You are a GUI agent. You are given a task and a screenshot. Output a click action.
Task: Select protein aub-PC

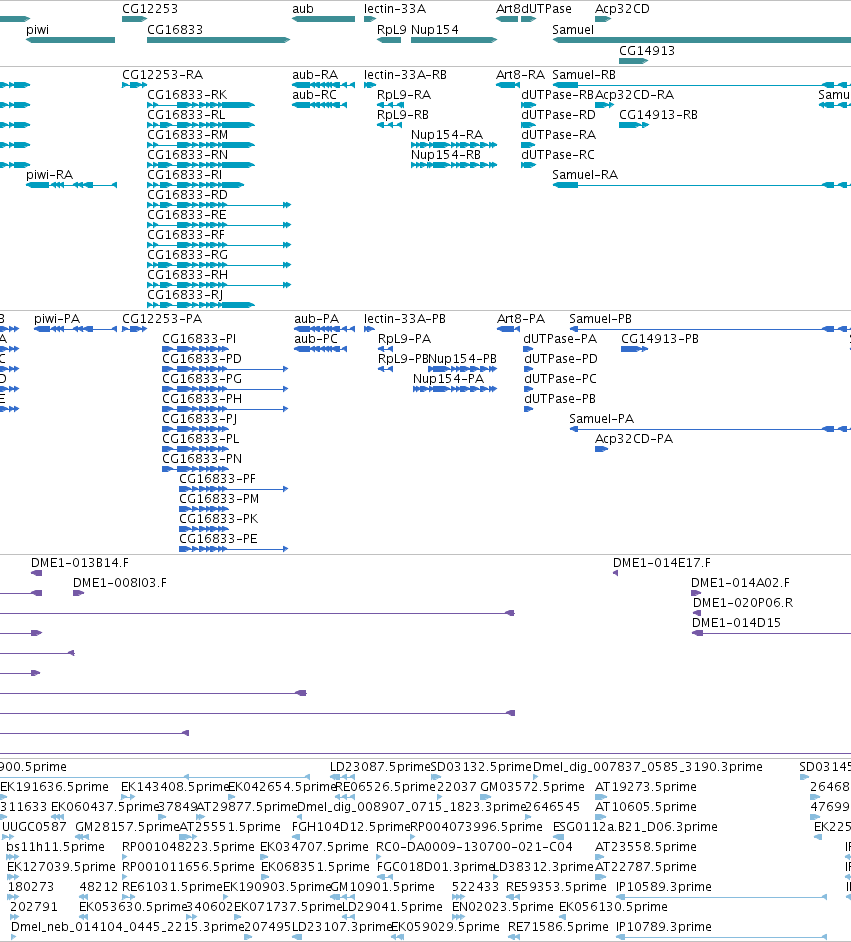tap(316, 339)
